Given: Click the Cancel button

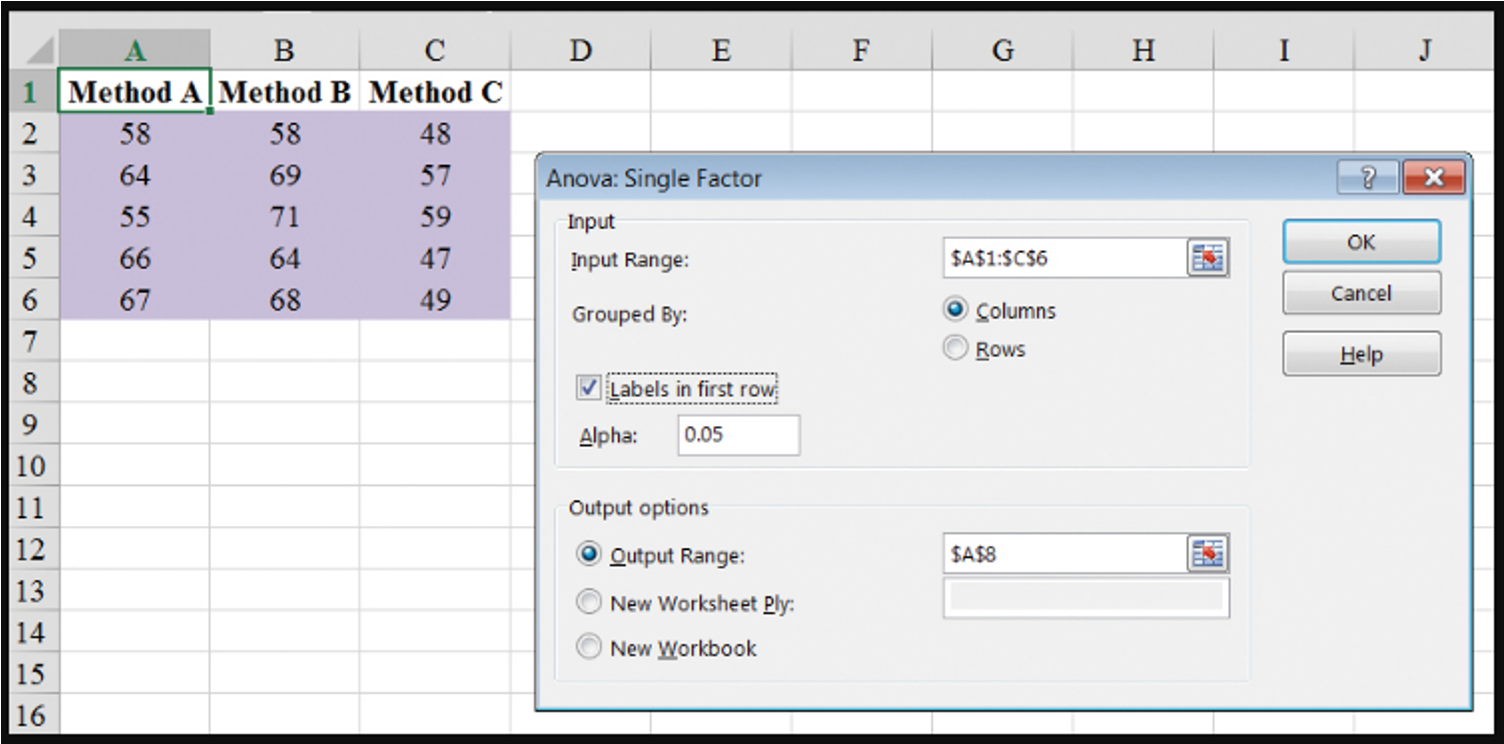Looking at the screenshot, I should click(1361, 292).
